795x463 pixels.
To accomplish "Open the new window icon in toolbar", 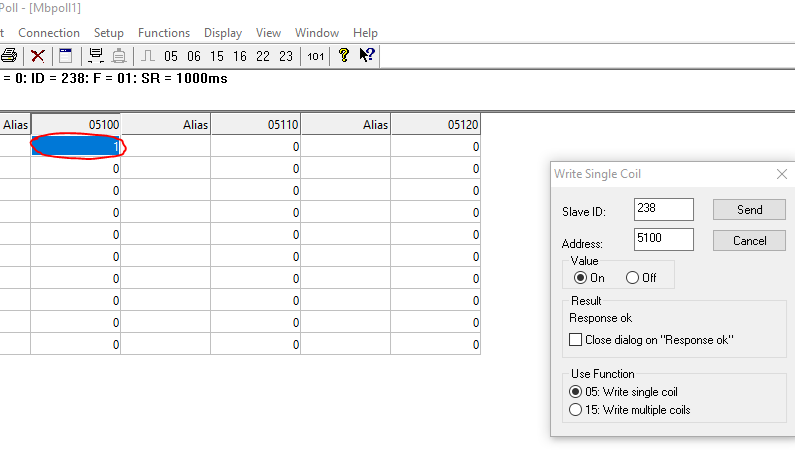I will point(65,55).
